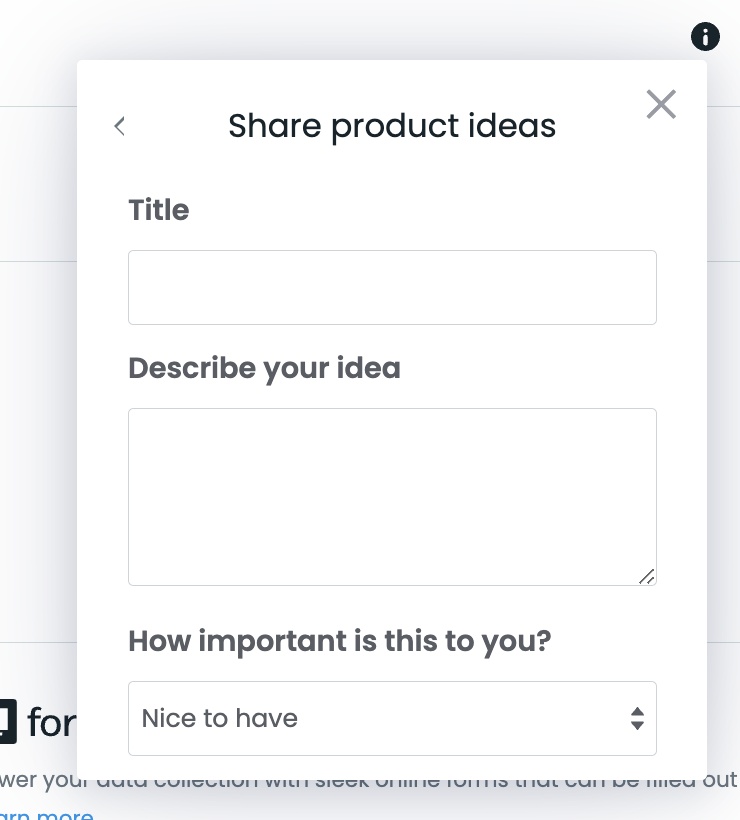Click the "How important is this to you?" label

click(340, 640)
